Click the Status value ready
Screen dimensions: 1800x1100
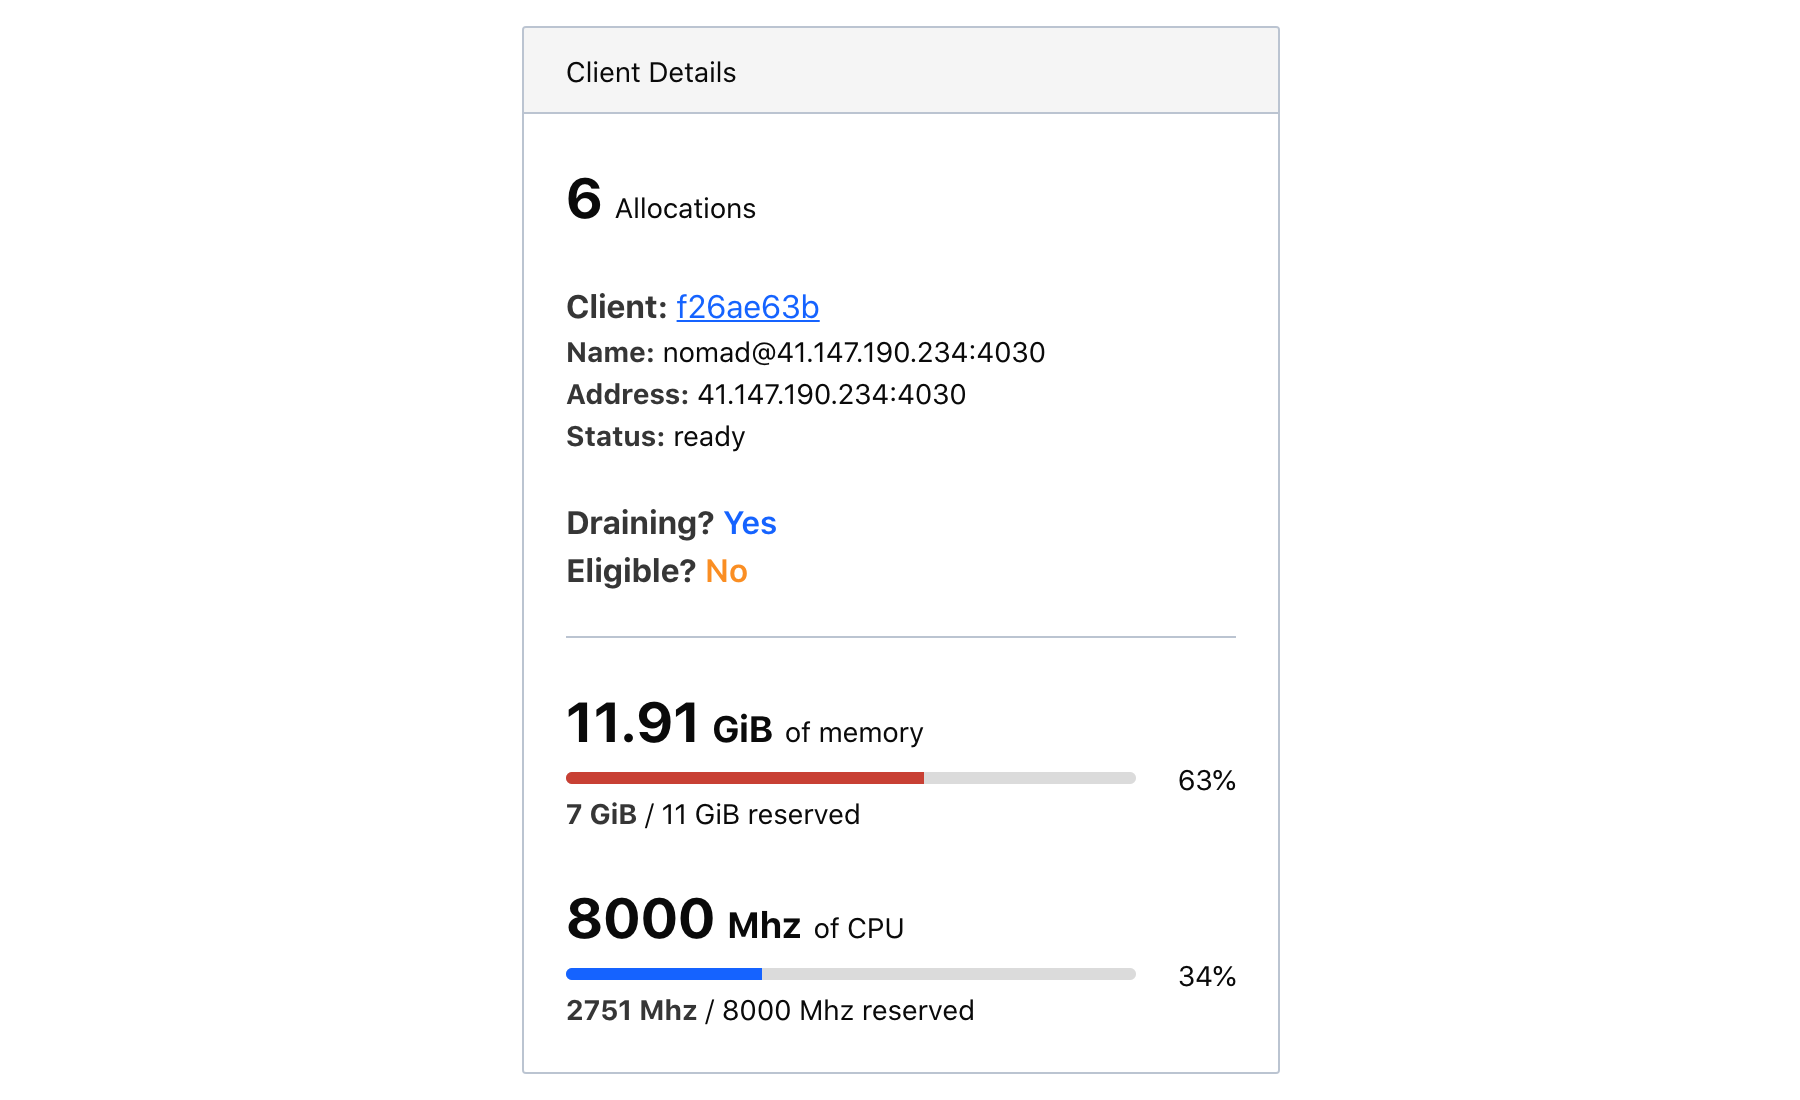(709, 437)
